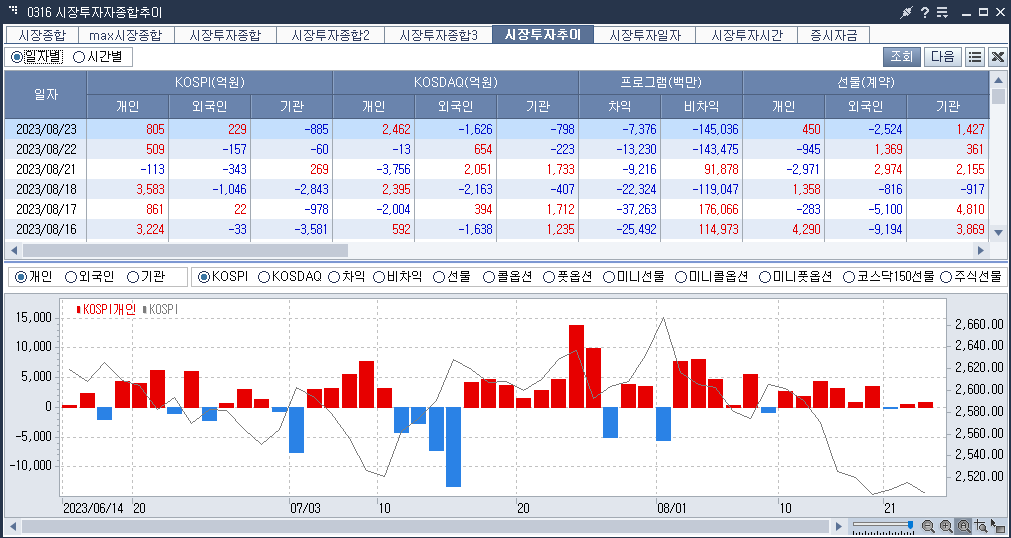Screen dimensions: 1011x538
Task: Select the 코스닥150선물 radio button
Action: click(888, 277)
